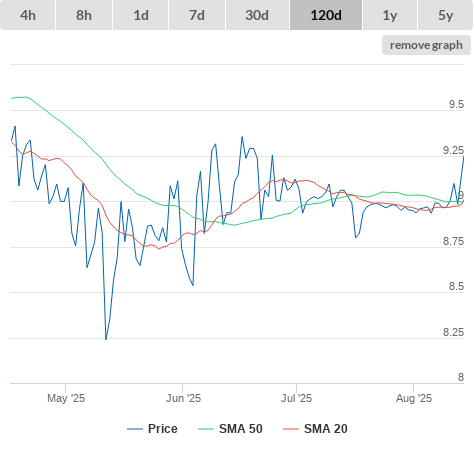This screenshot has width=474, height=455.
Task: Click the remove graph button
Action: click(426, 45)
